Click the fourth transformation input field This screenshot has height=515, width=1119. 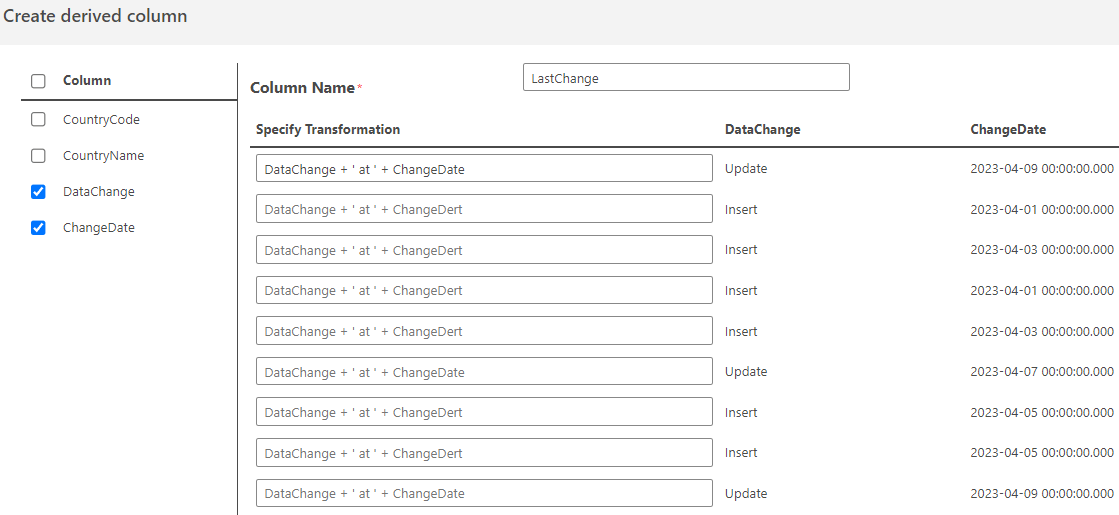(484, 291)
